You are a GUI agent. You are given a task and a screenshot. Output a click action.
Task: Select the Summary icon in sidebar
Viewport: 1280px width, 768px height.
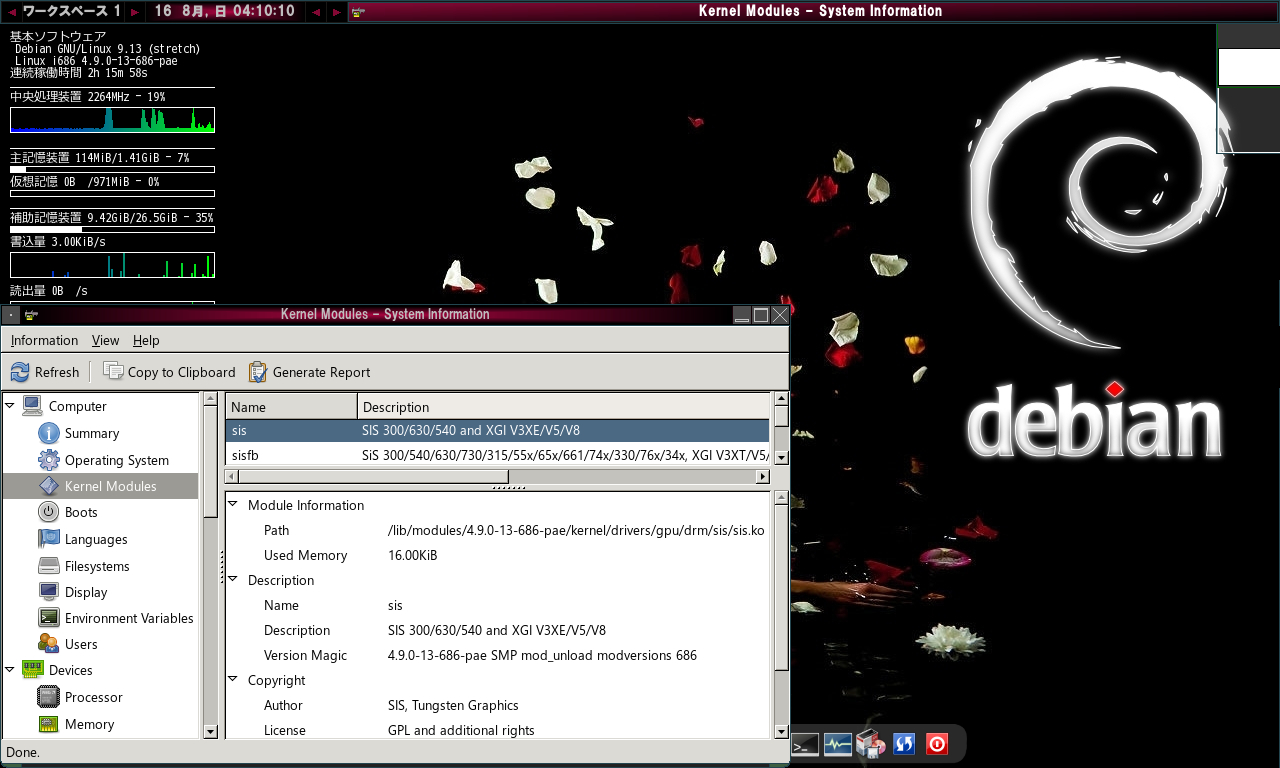[49, 433]
